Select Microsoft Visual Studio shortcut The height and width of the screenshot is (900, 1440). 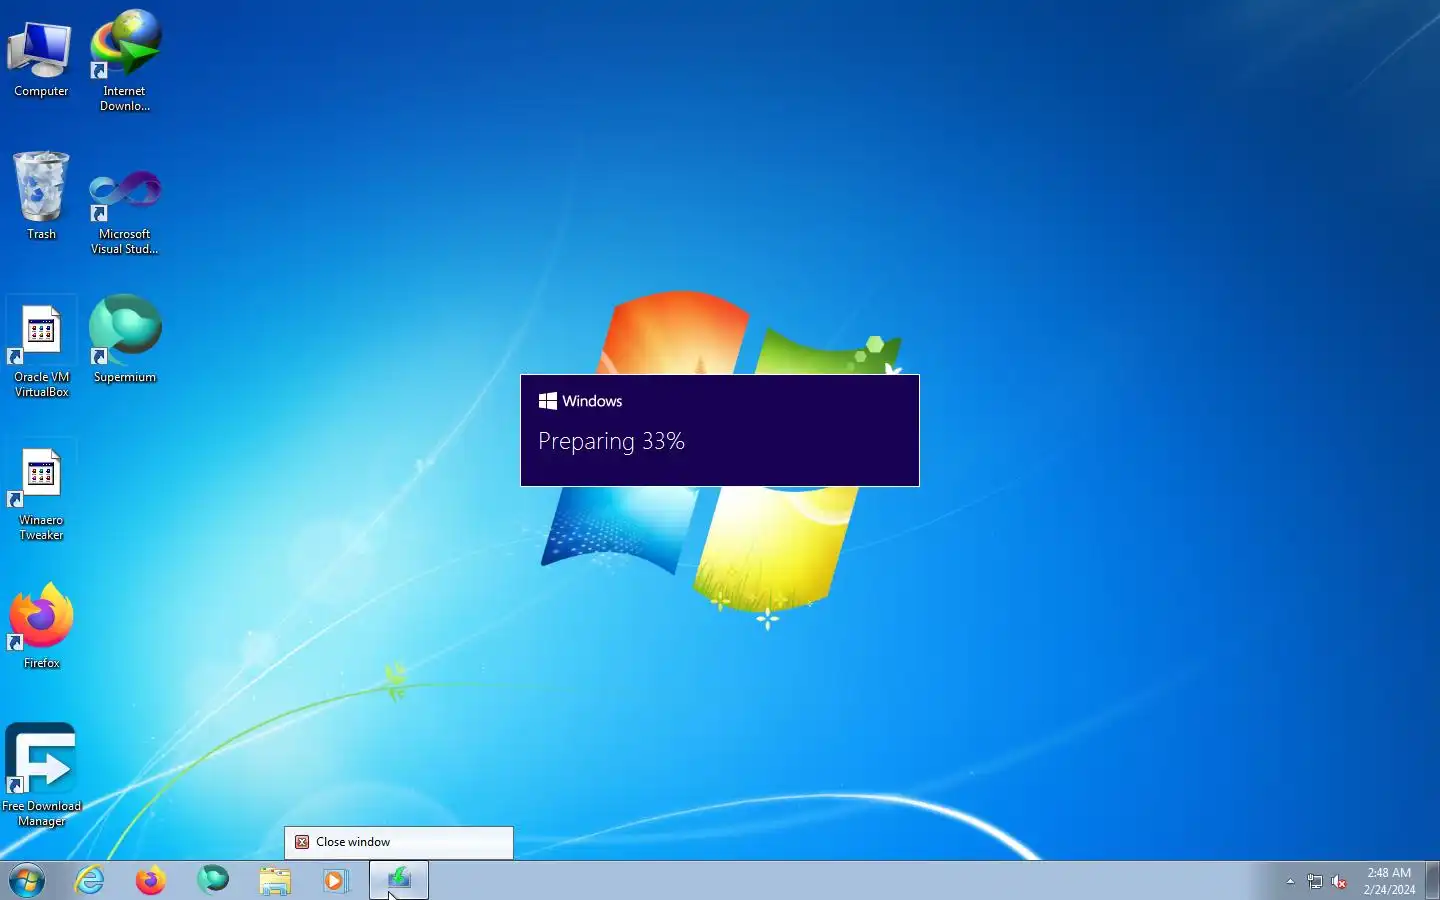point(125,210)
